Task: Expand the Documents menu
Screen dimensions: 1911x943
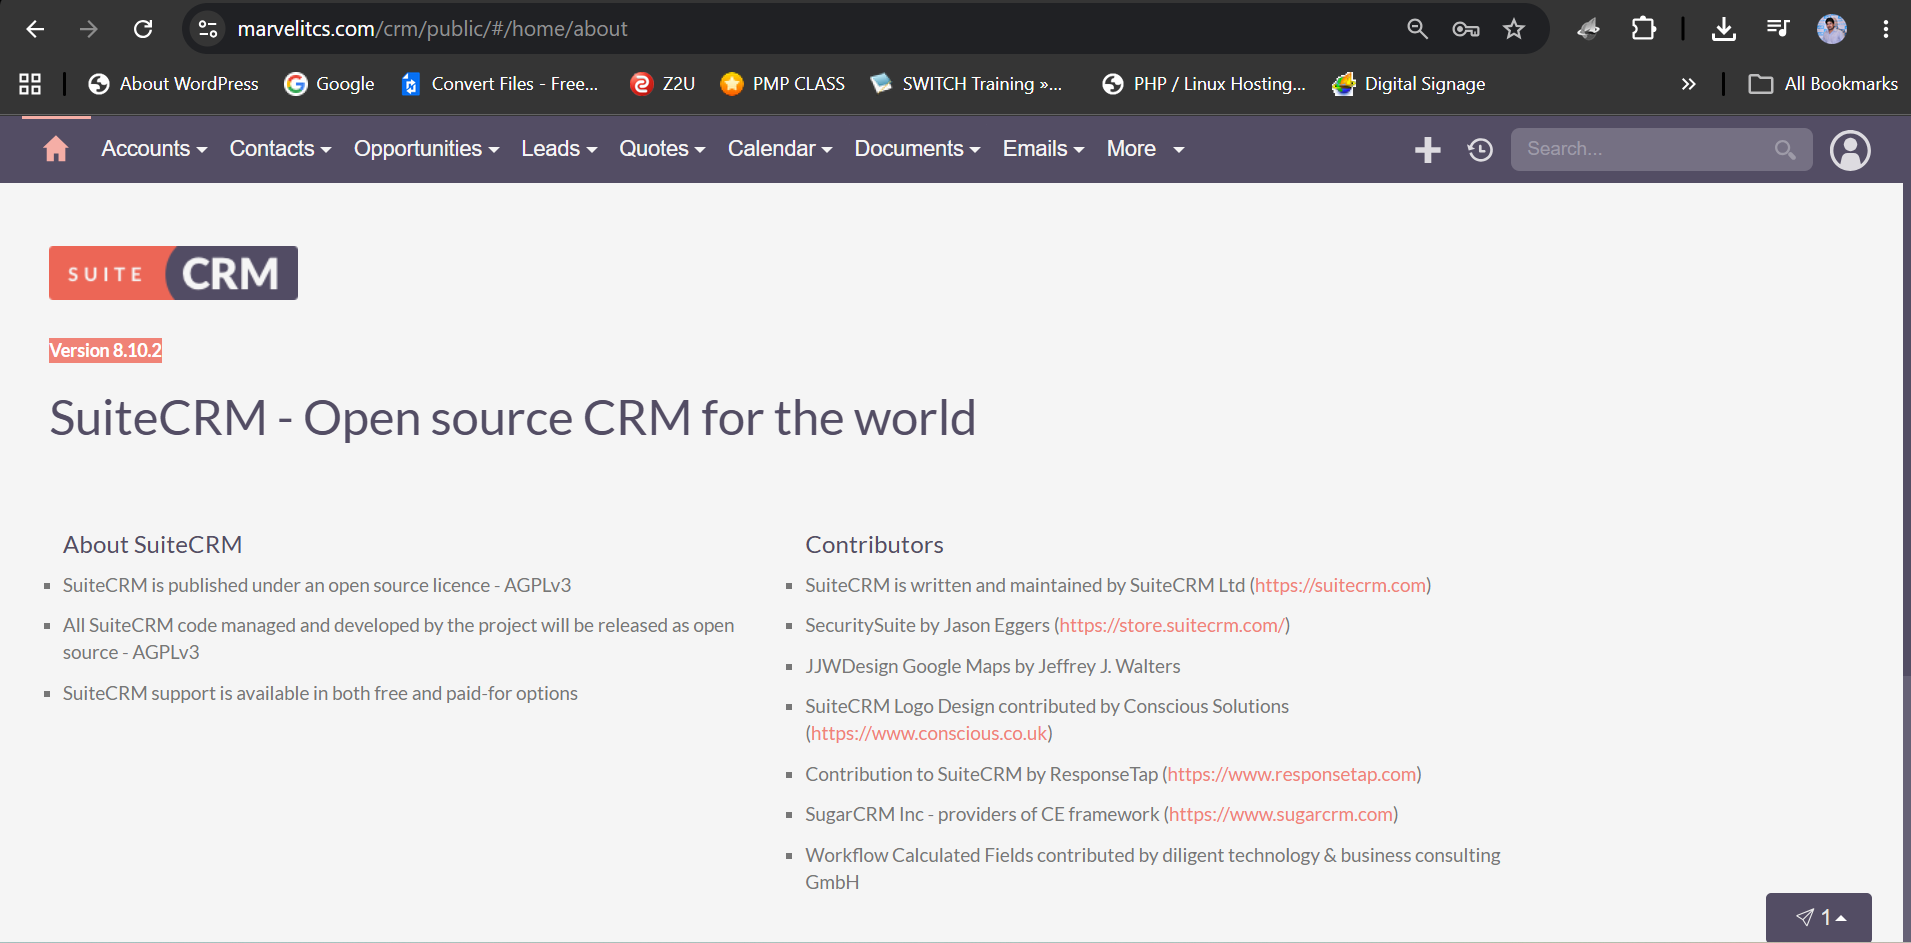Action: coord(917,149)
